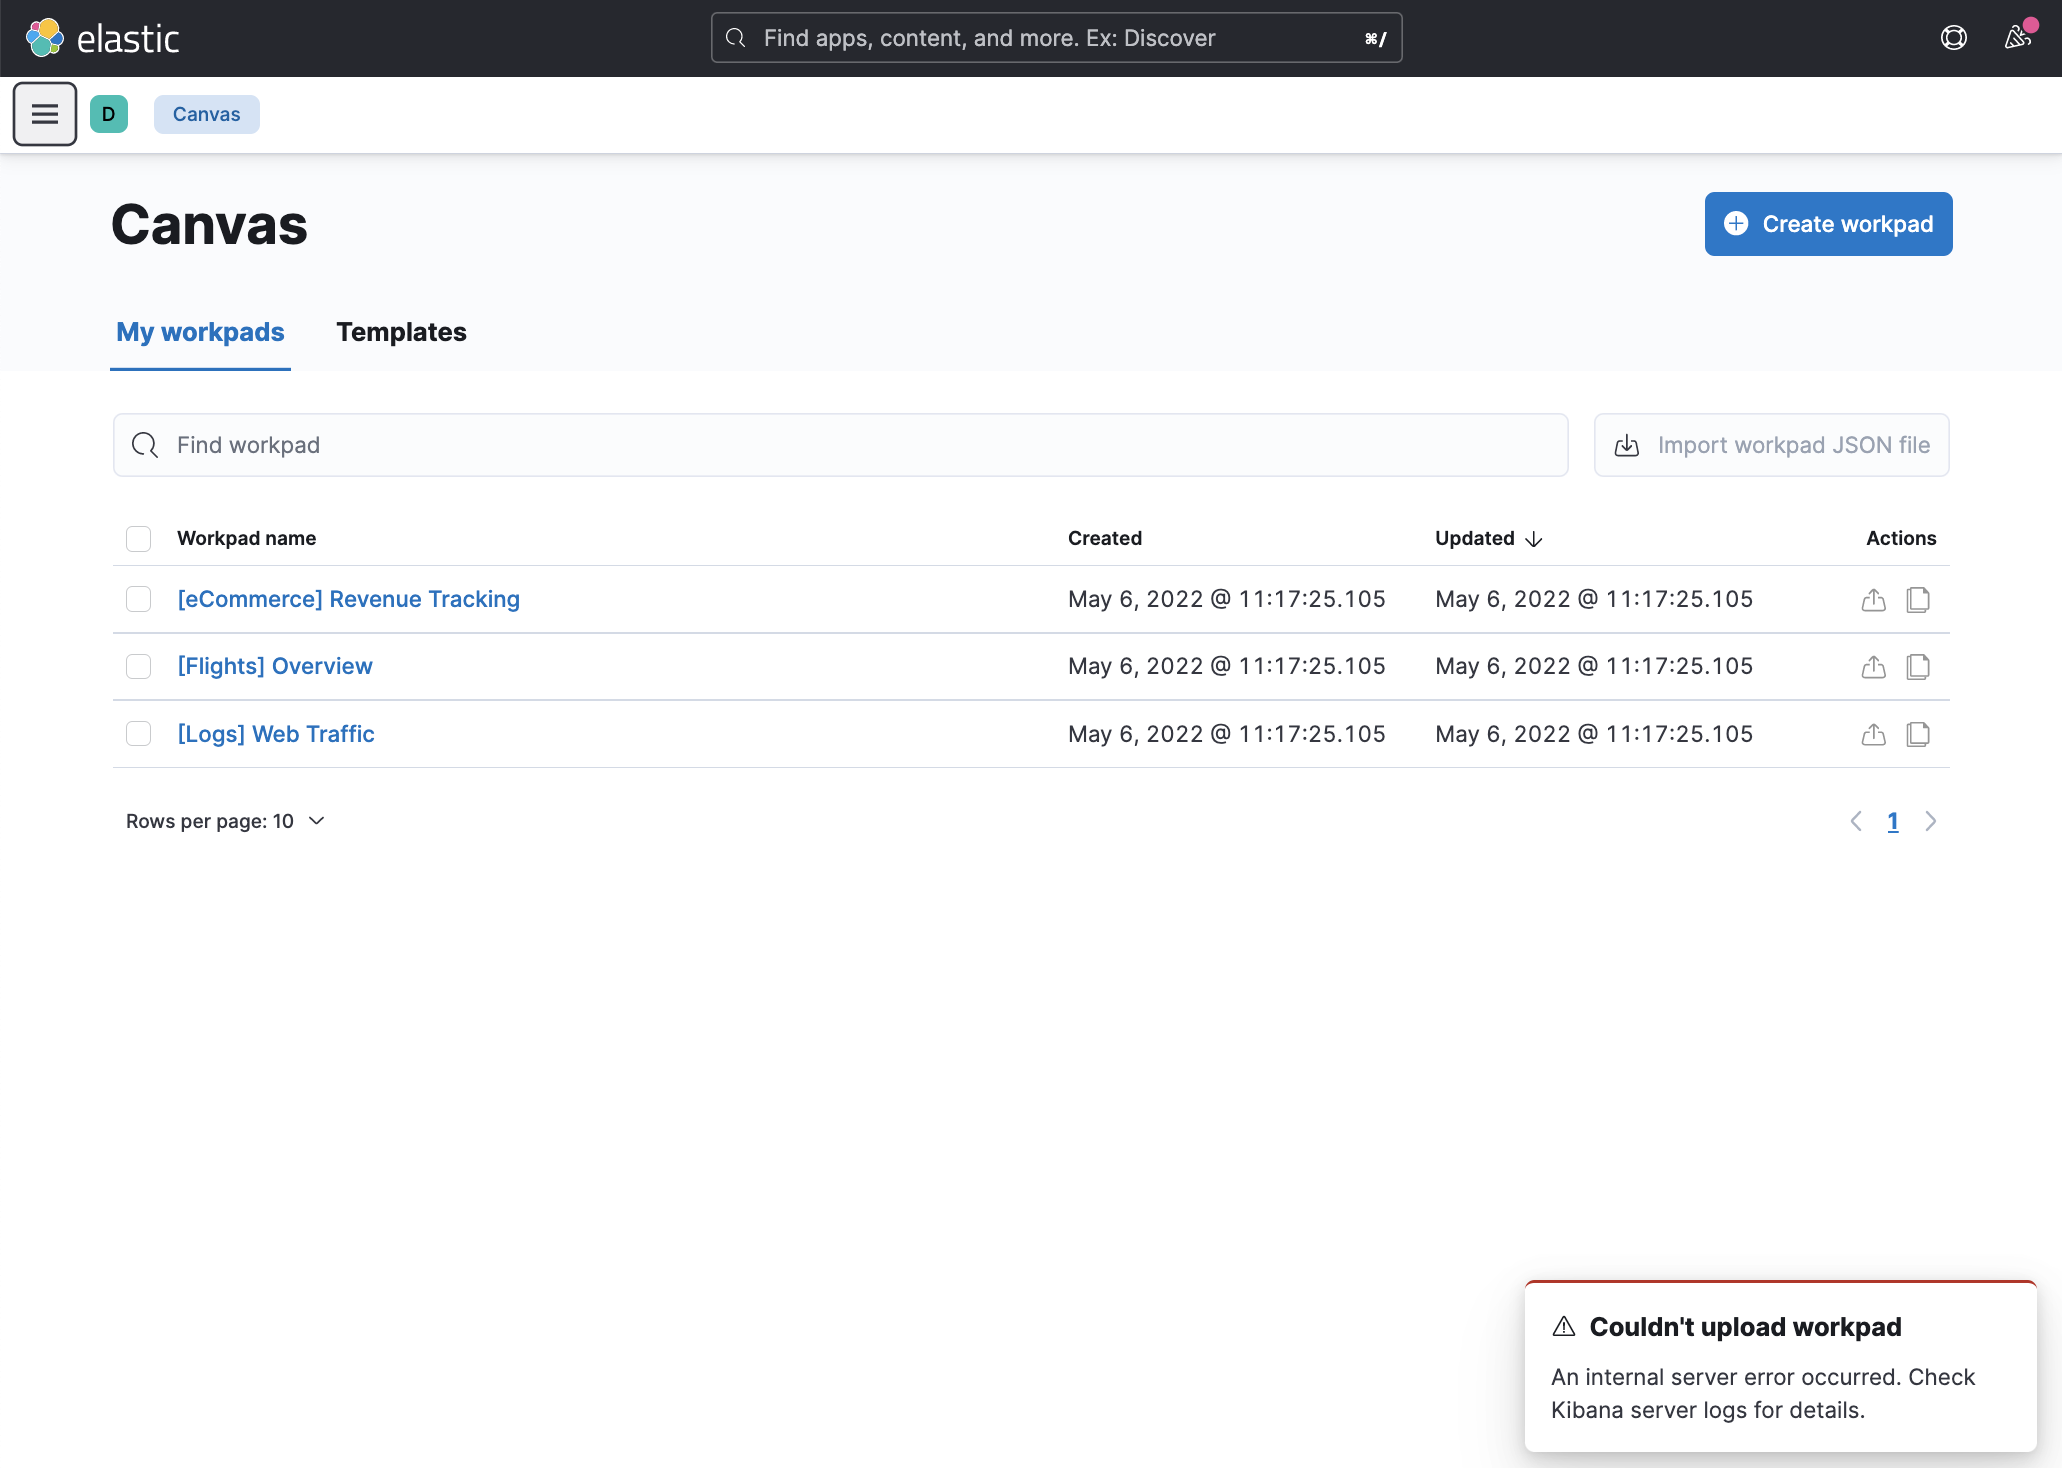
Task: Open the help menu icon
Action: 1953,38
